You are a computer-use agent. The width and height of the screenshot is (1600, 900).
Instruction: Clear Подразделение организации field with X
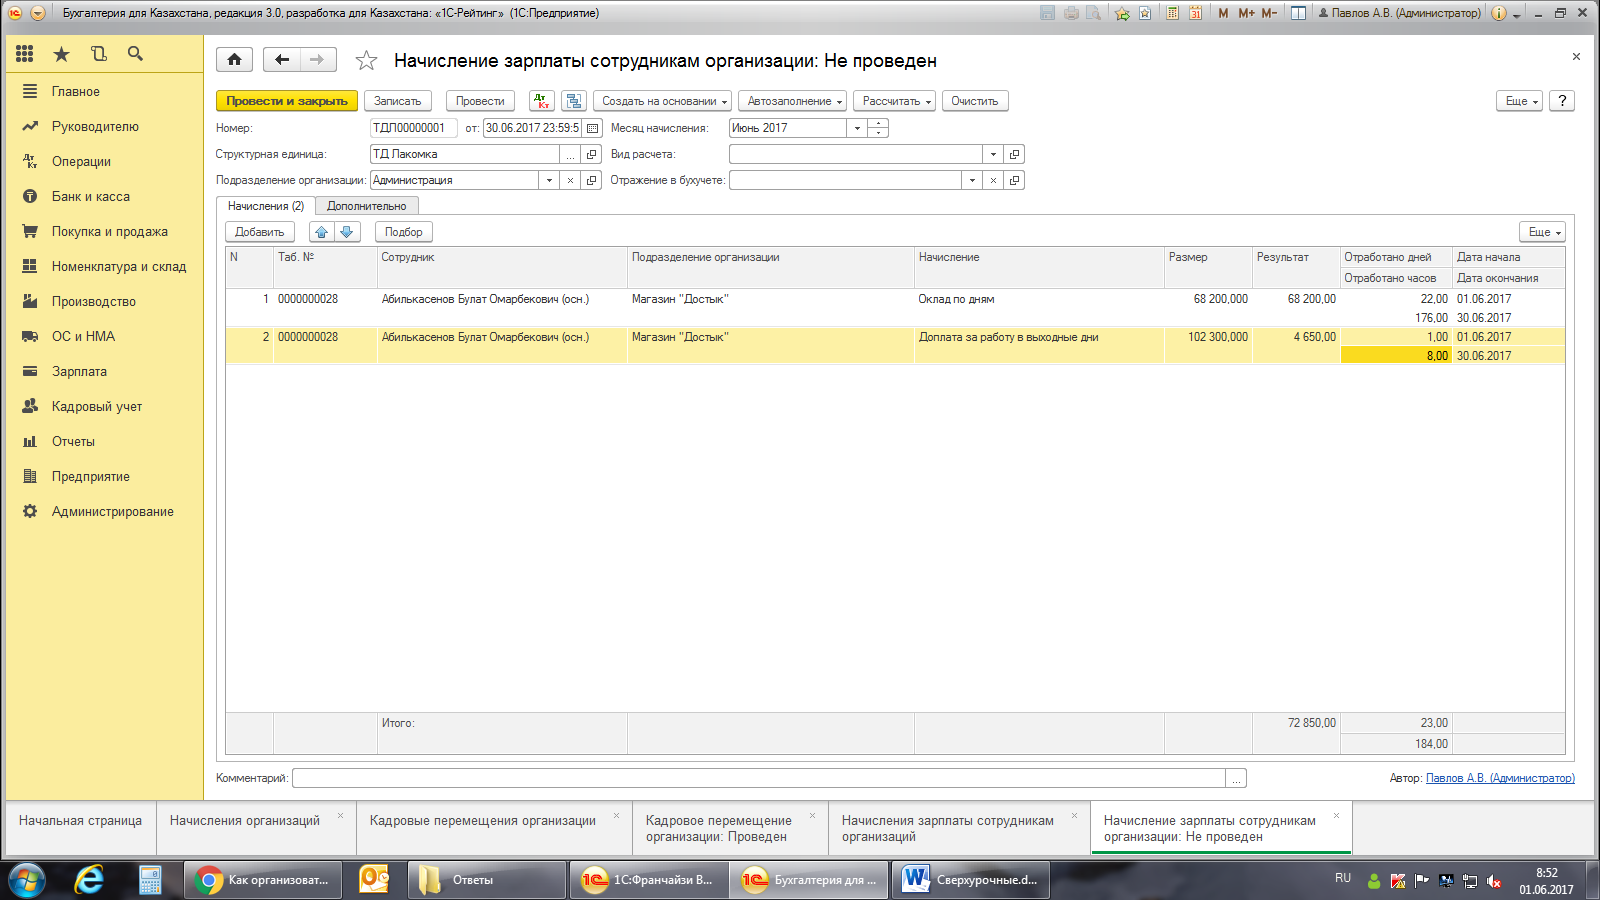pyautogui.click(x=570, y=180)
